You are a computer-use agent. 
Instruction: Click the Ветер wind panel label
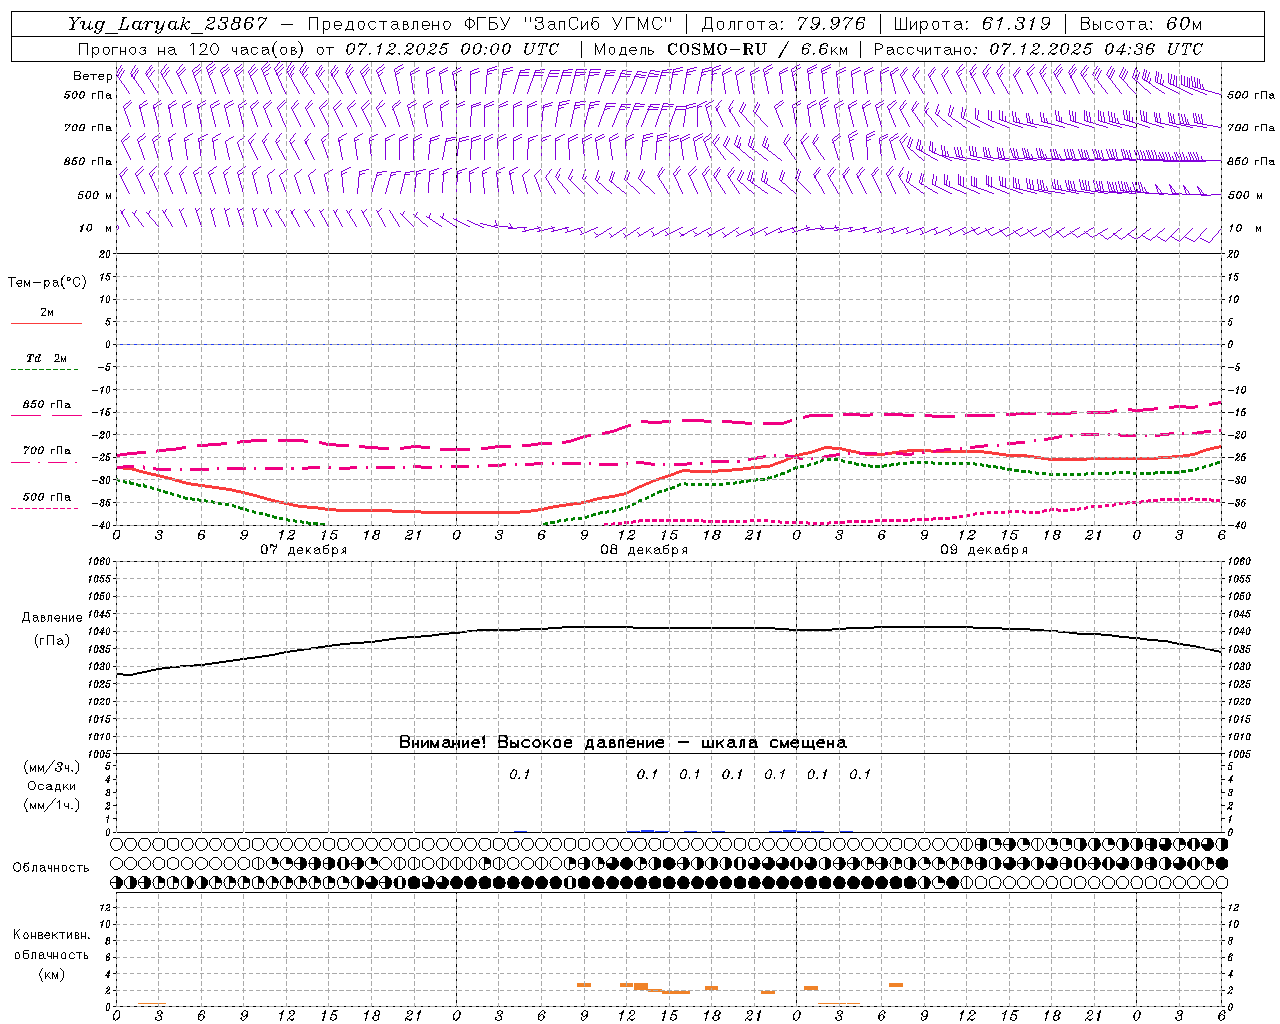tap(92, 76)
